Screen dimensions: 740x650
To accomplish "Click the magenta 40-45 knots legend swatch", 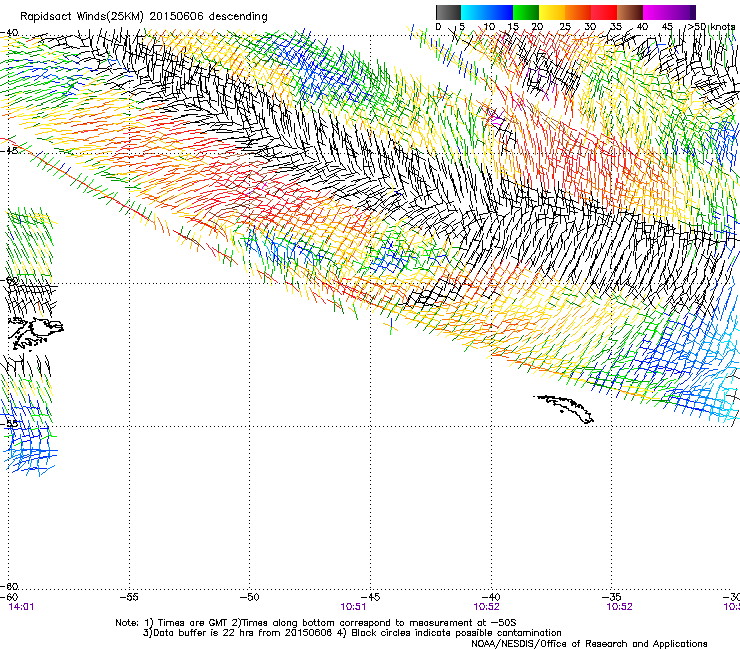I will tap(656, 12).
